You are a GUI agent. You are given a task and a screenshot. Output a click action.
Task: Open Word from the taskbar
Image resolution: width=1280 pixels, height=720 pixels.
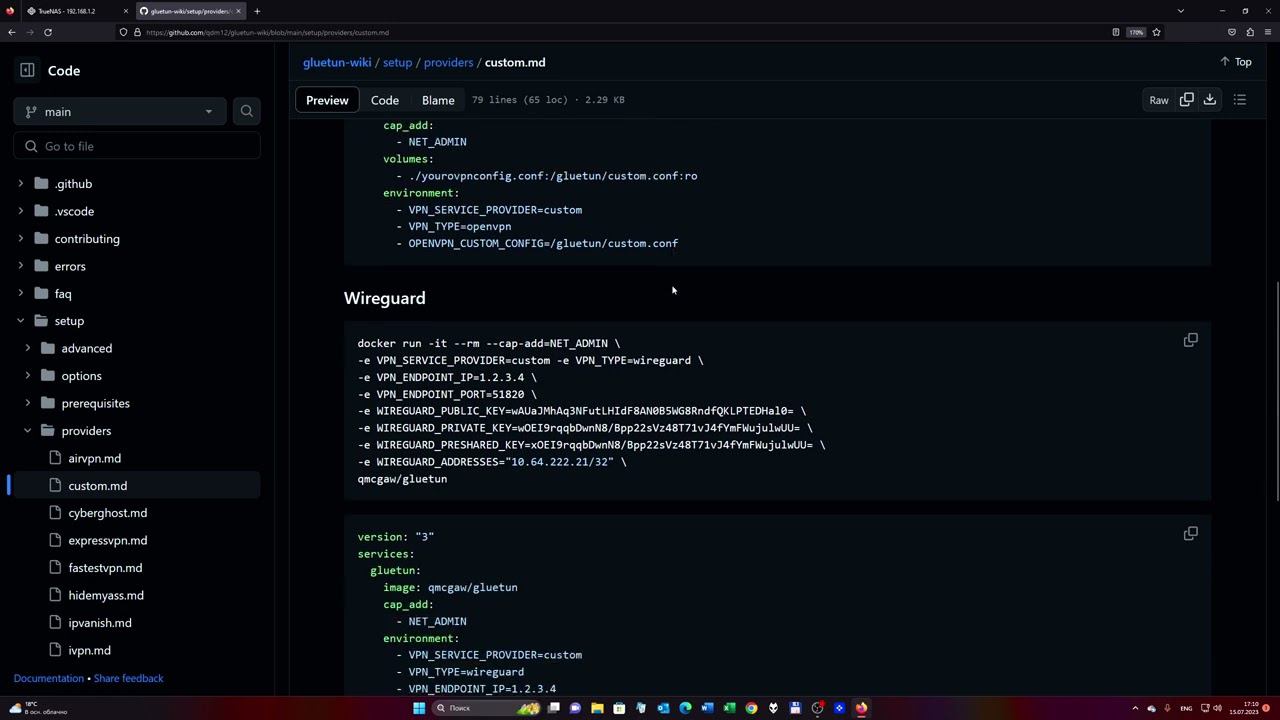[707, 708]
